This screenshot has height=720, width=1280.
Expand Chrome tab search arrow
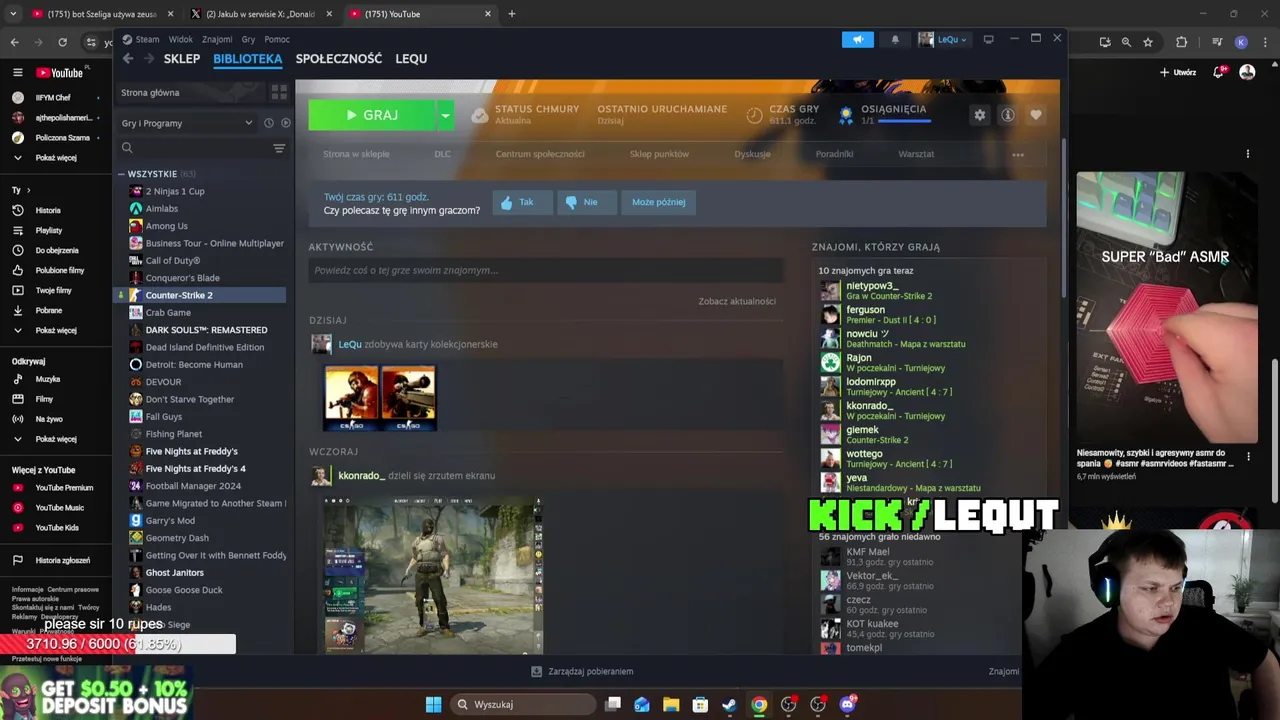pos(13,14)
